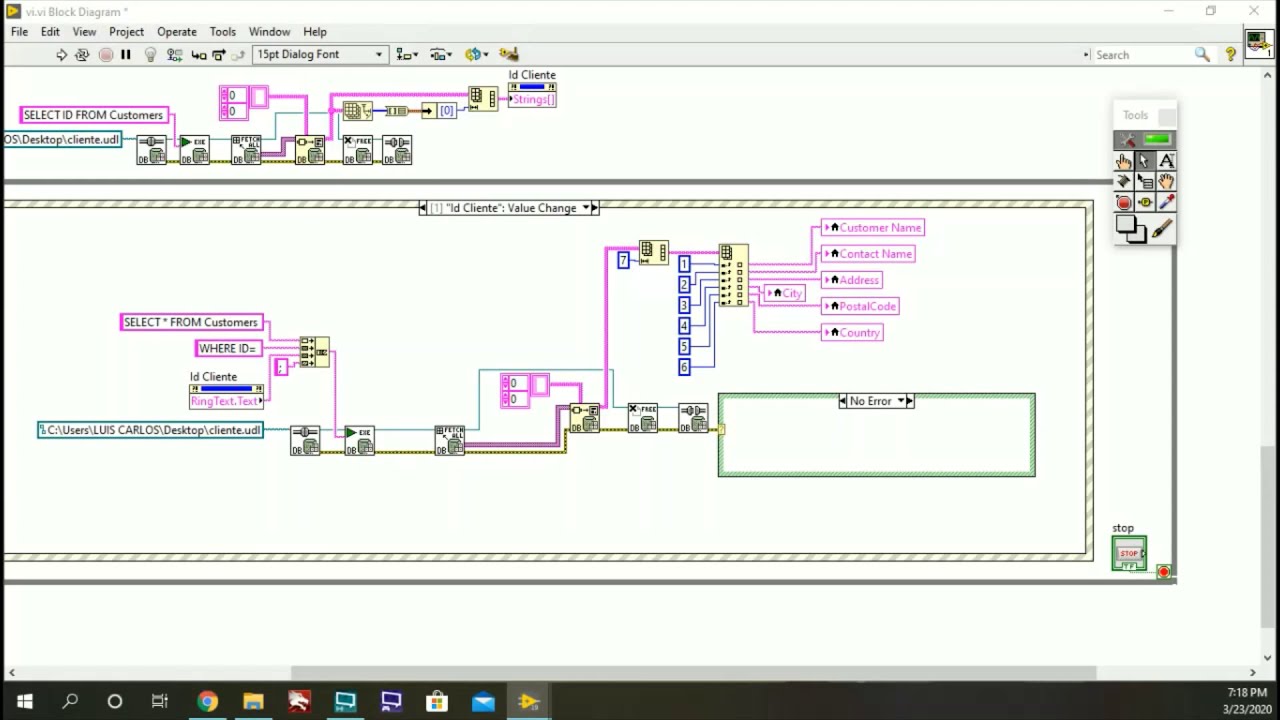
Task: Click the Id Cliente RingText.Text property node
Action: 227,396
